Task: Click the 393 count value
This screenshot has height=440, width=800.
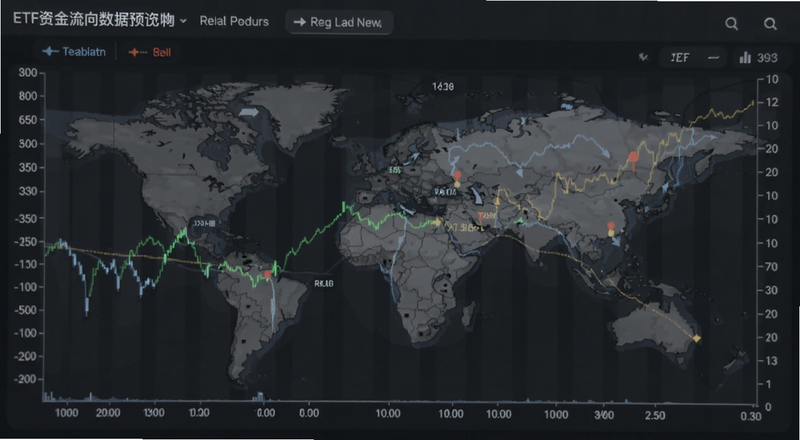Action: point(767,58)
